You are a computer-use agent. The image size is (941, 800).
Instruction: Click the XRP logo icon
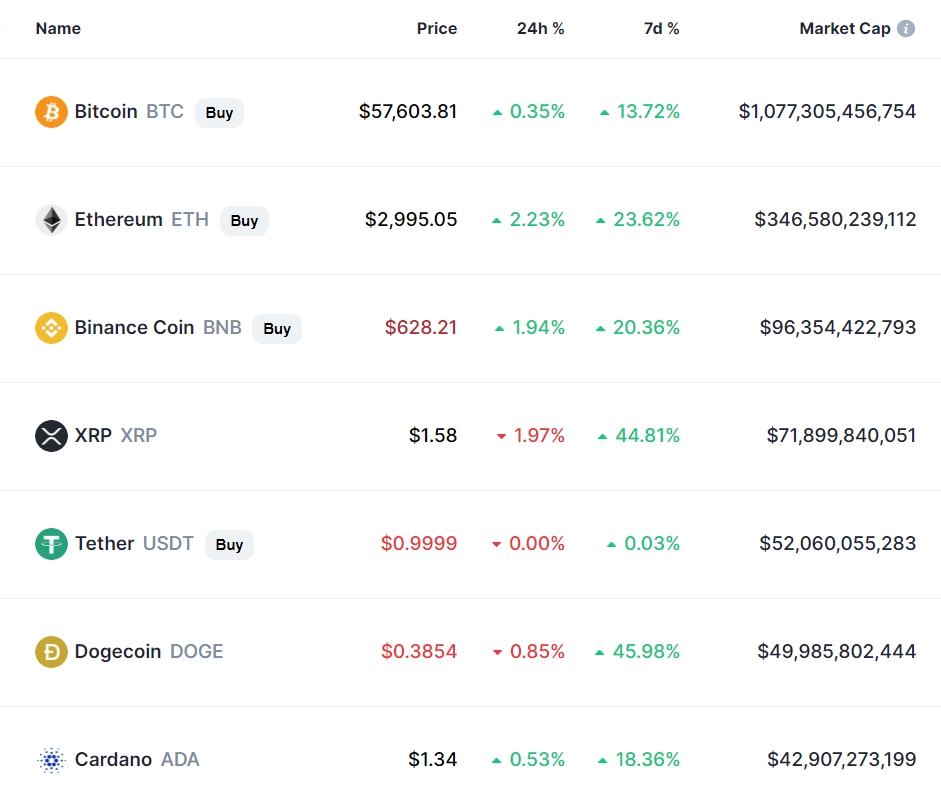tap(51, 436)
